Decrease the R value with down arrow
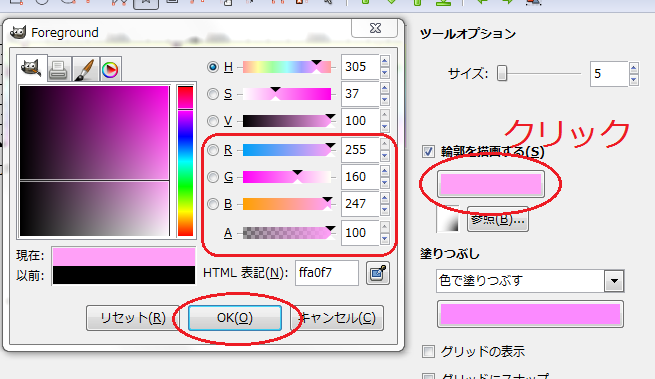655x379 pixels. coord(385,156)
